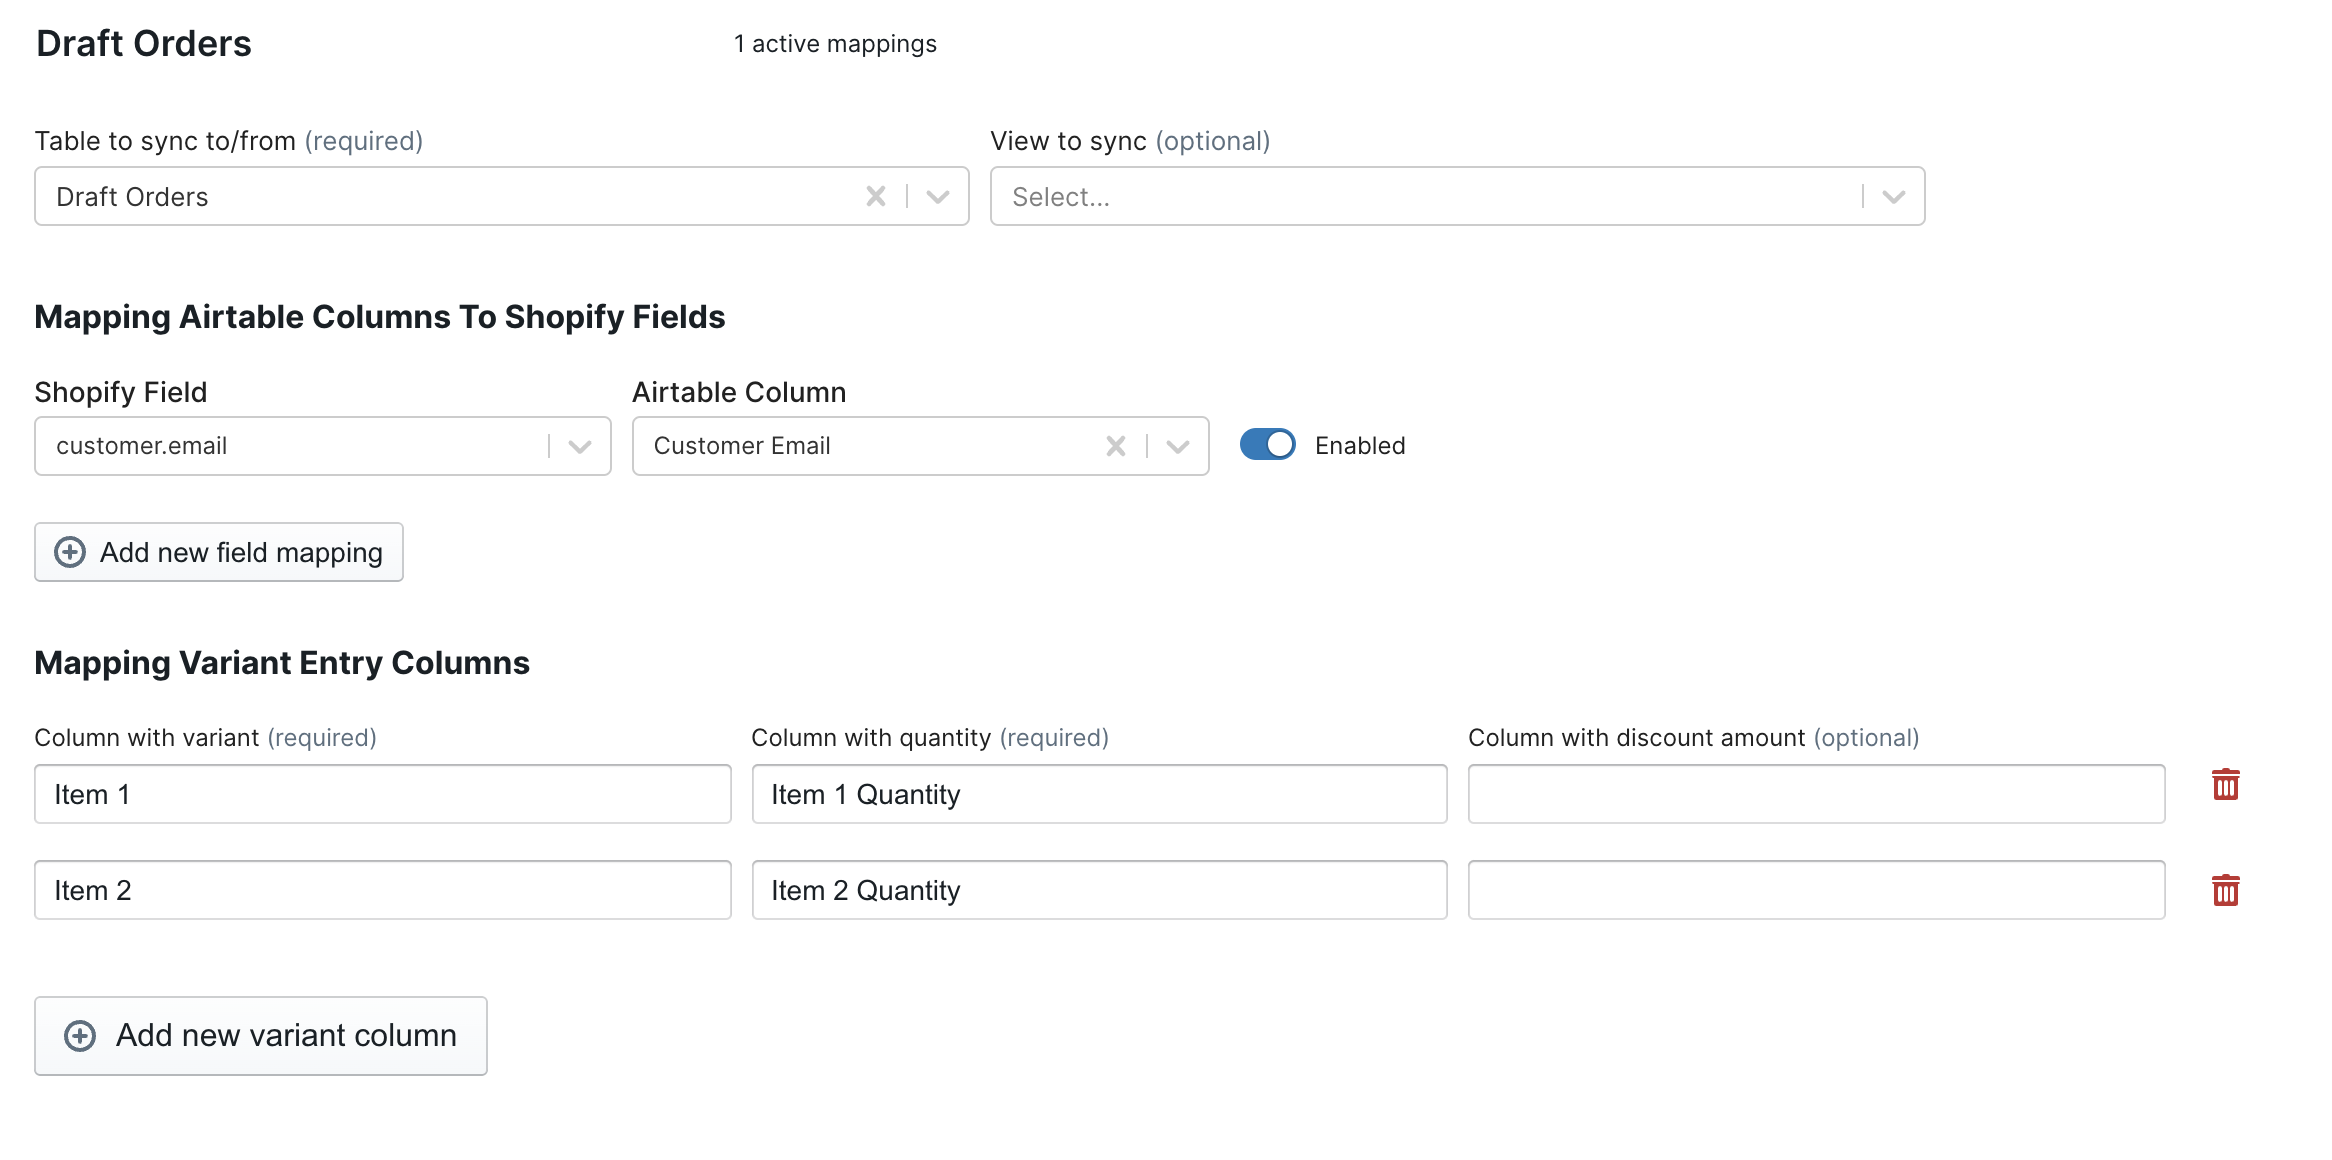Delete the Item 1 variant row
Image resolution: width=2332 pixels, height=1160 pixels.
point(2225,785)
